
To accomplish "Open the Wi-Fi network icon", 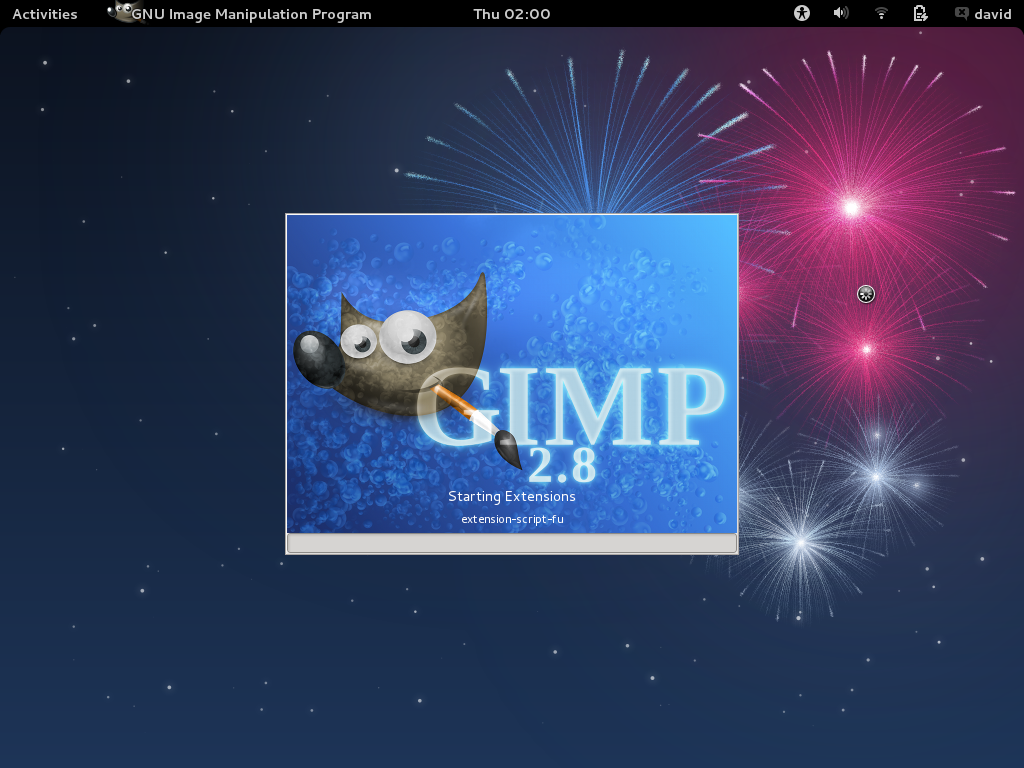I will (x=881, y=13).
